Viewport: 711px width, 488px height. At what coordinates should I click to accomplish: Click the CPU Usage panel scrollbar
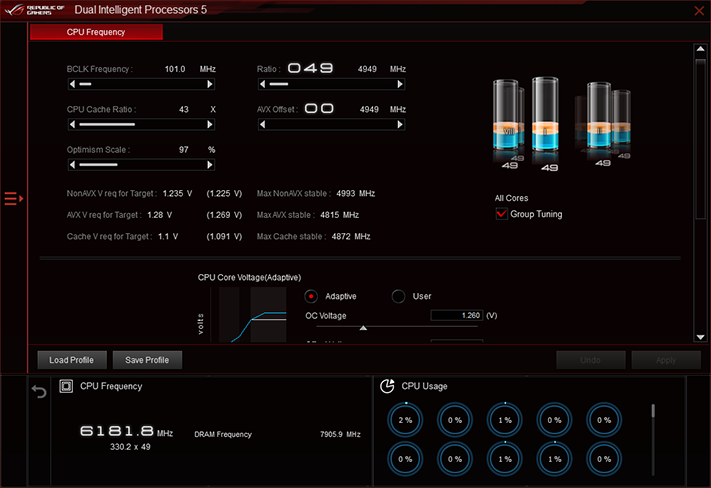(x=653, y=439)
